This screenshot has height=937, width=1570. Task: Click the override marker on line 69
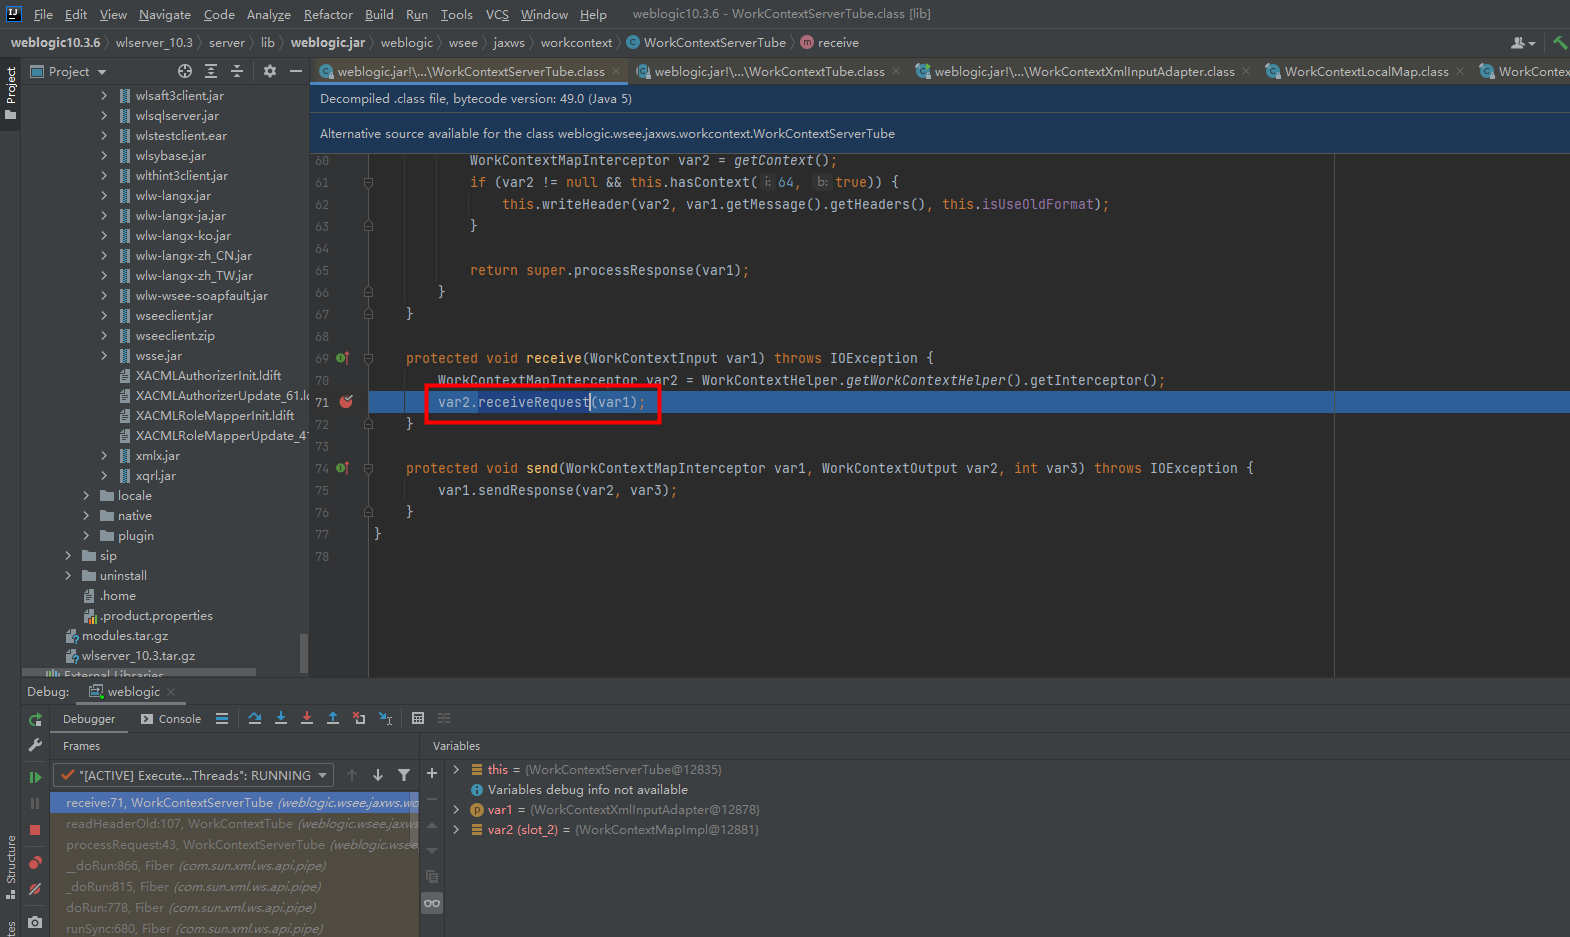343,358
